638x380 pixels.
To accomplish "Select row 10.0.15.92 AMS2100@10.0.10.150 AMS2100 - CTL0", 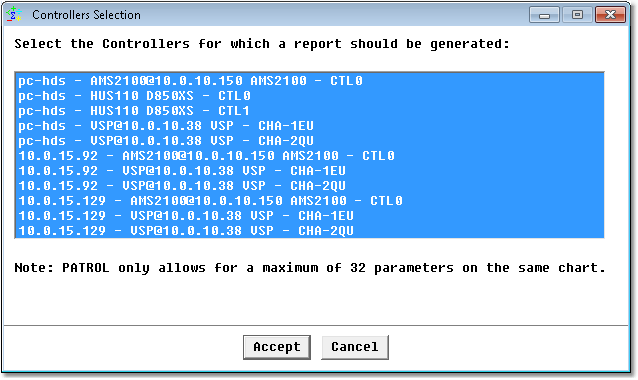I will pos(309,156).
